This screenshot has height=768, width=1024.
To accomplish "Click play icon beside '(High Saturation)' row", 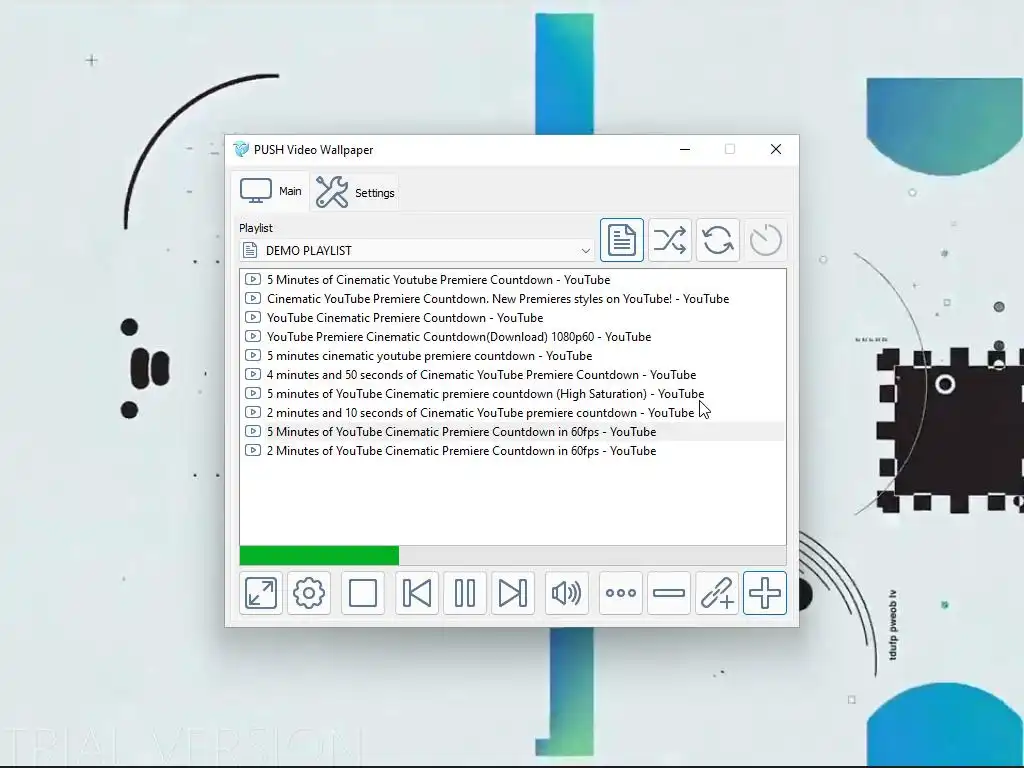I will coord(253,393).
